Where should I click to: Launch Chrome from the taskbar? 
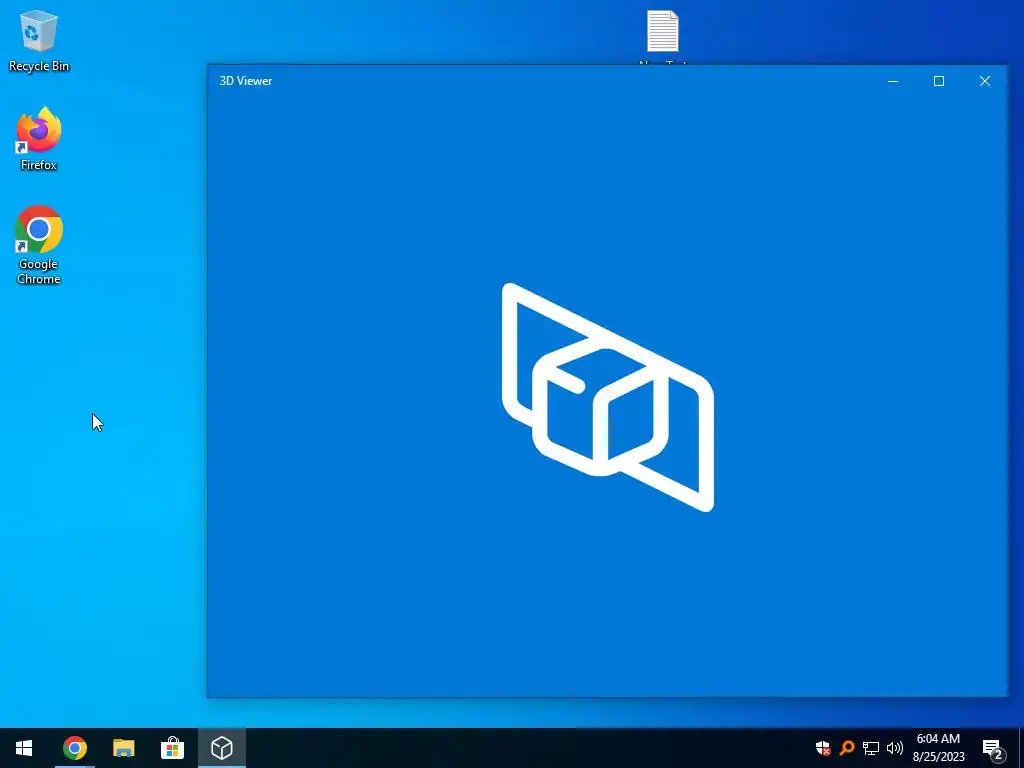(74, 748)
